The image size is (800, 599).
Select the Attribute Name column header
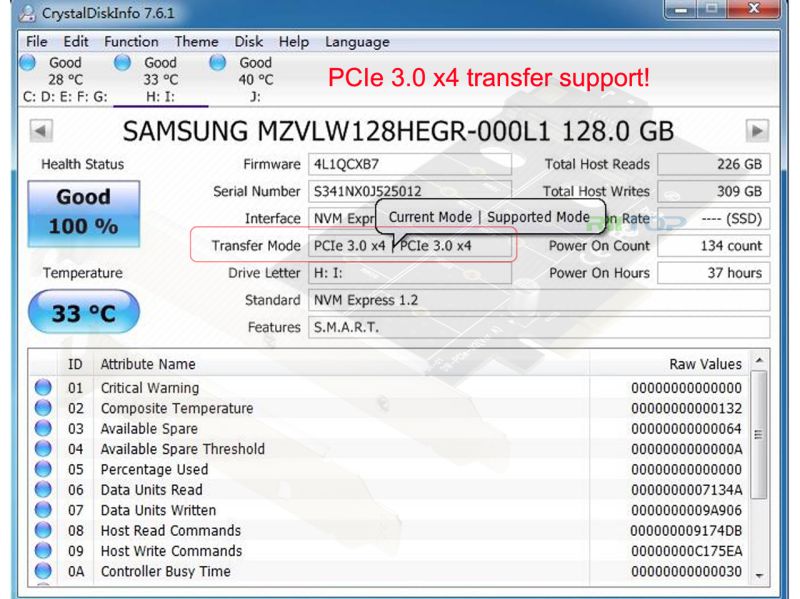click(147, 364)
